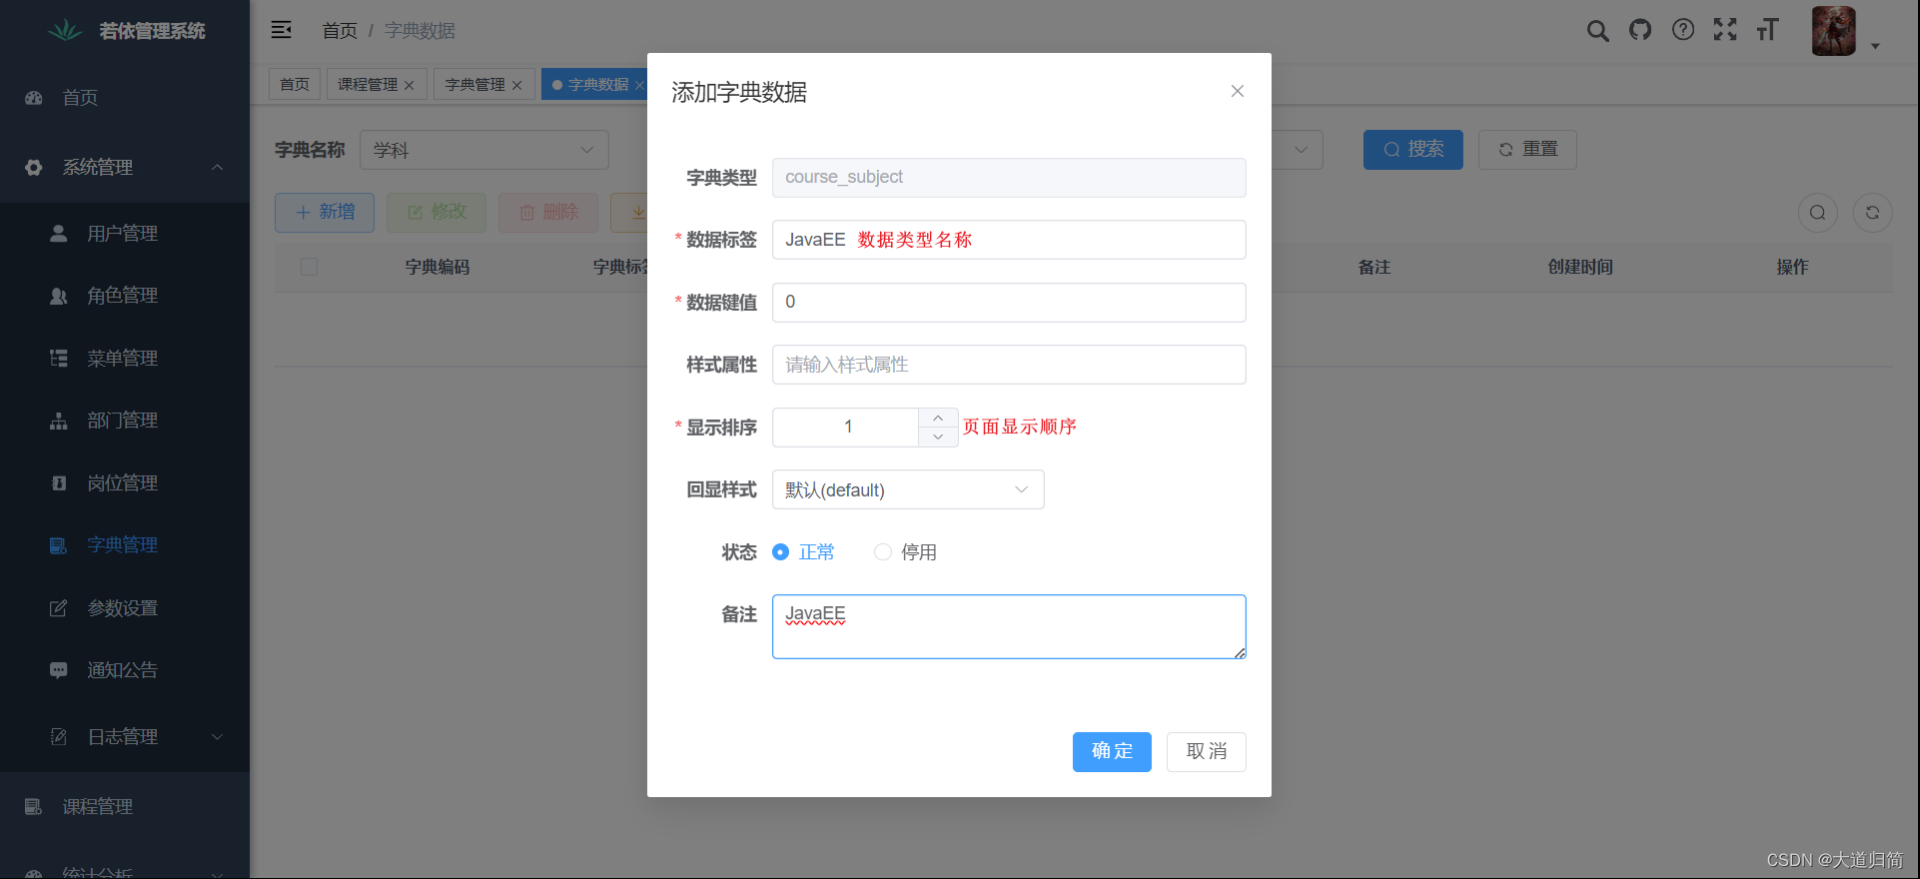The width and height of the screenshot is (1920, 879).
Task: Close the 课程管理 tab
Action: click(409, 85)
